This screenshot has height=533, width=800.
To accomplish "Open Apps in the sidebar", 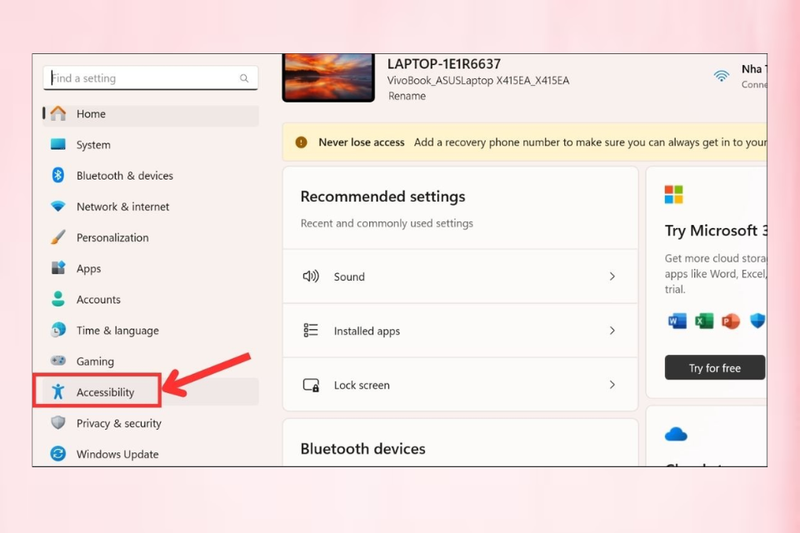I will coord(151,268).
